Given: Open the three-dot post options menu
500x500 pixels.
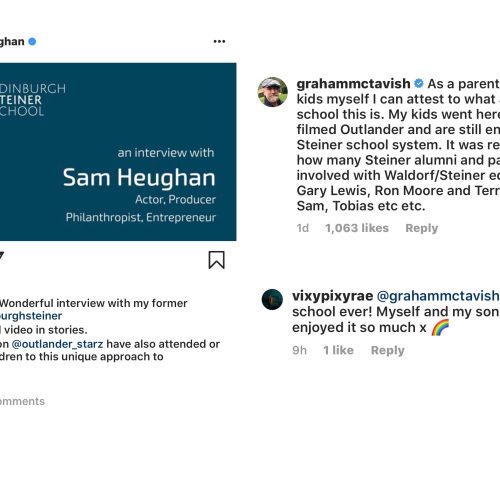Looking at the screenshot, I should tap(219, 41).
